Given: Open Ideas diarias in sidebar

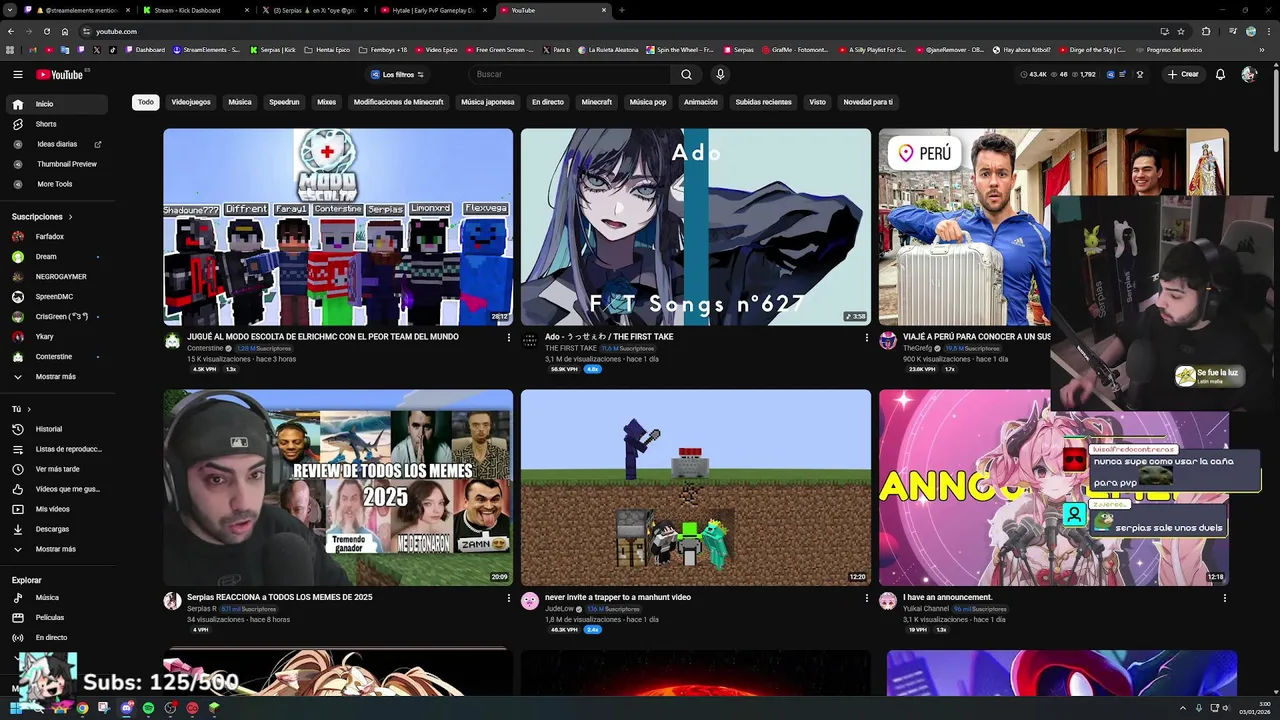Looking at the screenshot, I should (55, 144).
